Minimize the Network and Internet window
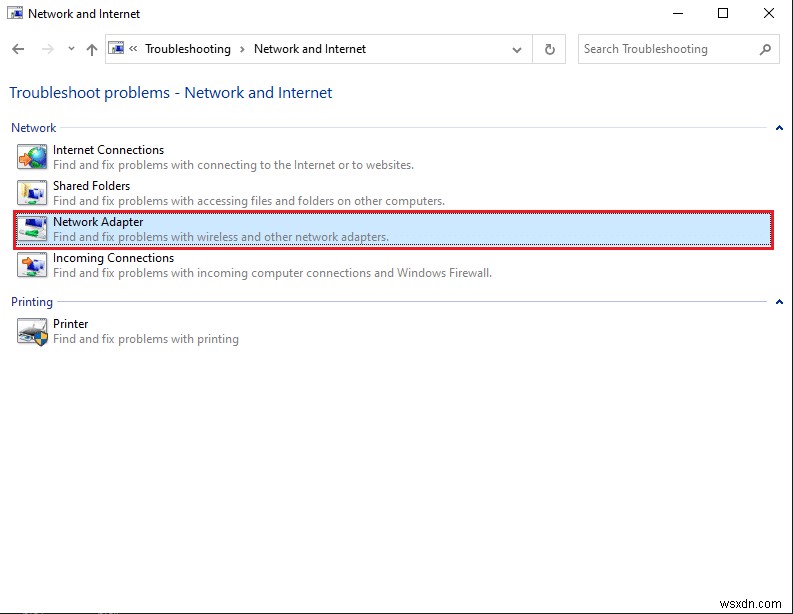The width and height of the screenshot is (793, 614). tap(678, 14)
